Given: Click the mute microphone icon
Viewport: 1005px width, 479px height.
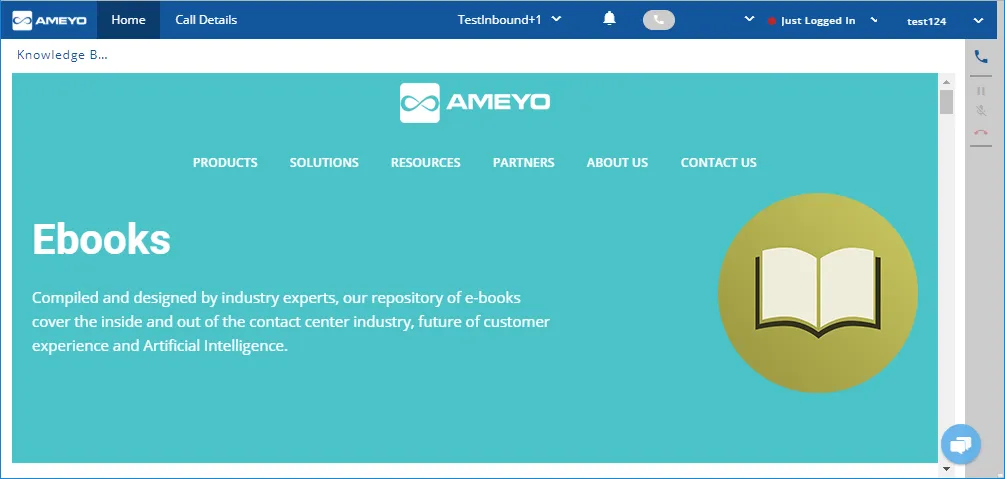Looking at the screenshot, I should click(x=981, y=110).
